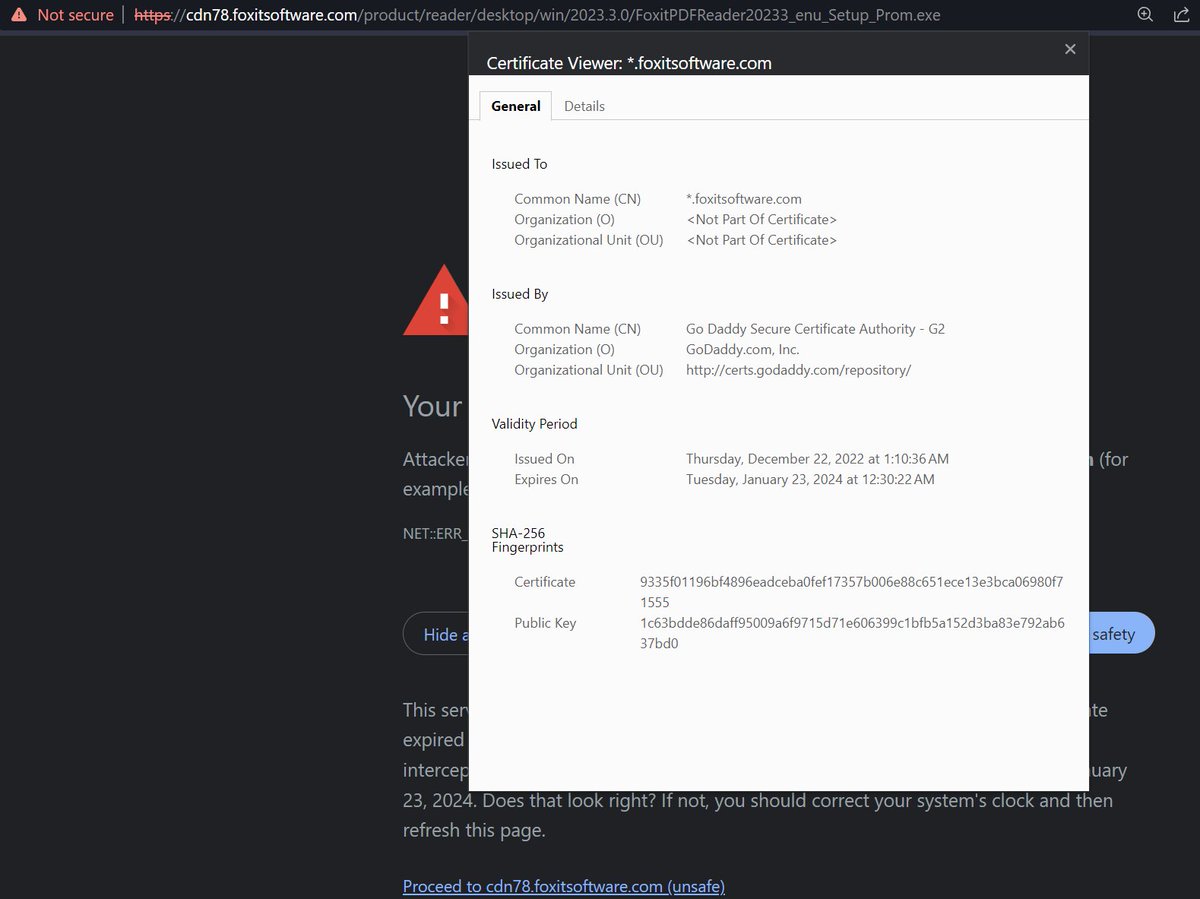Close the Certificate Viewer dialog
1200x899 pixels.
tap(1070, 49)
